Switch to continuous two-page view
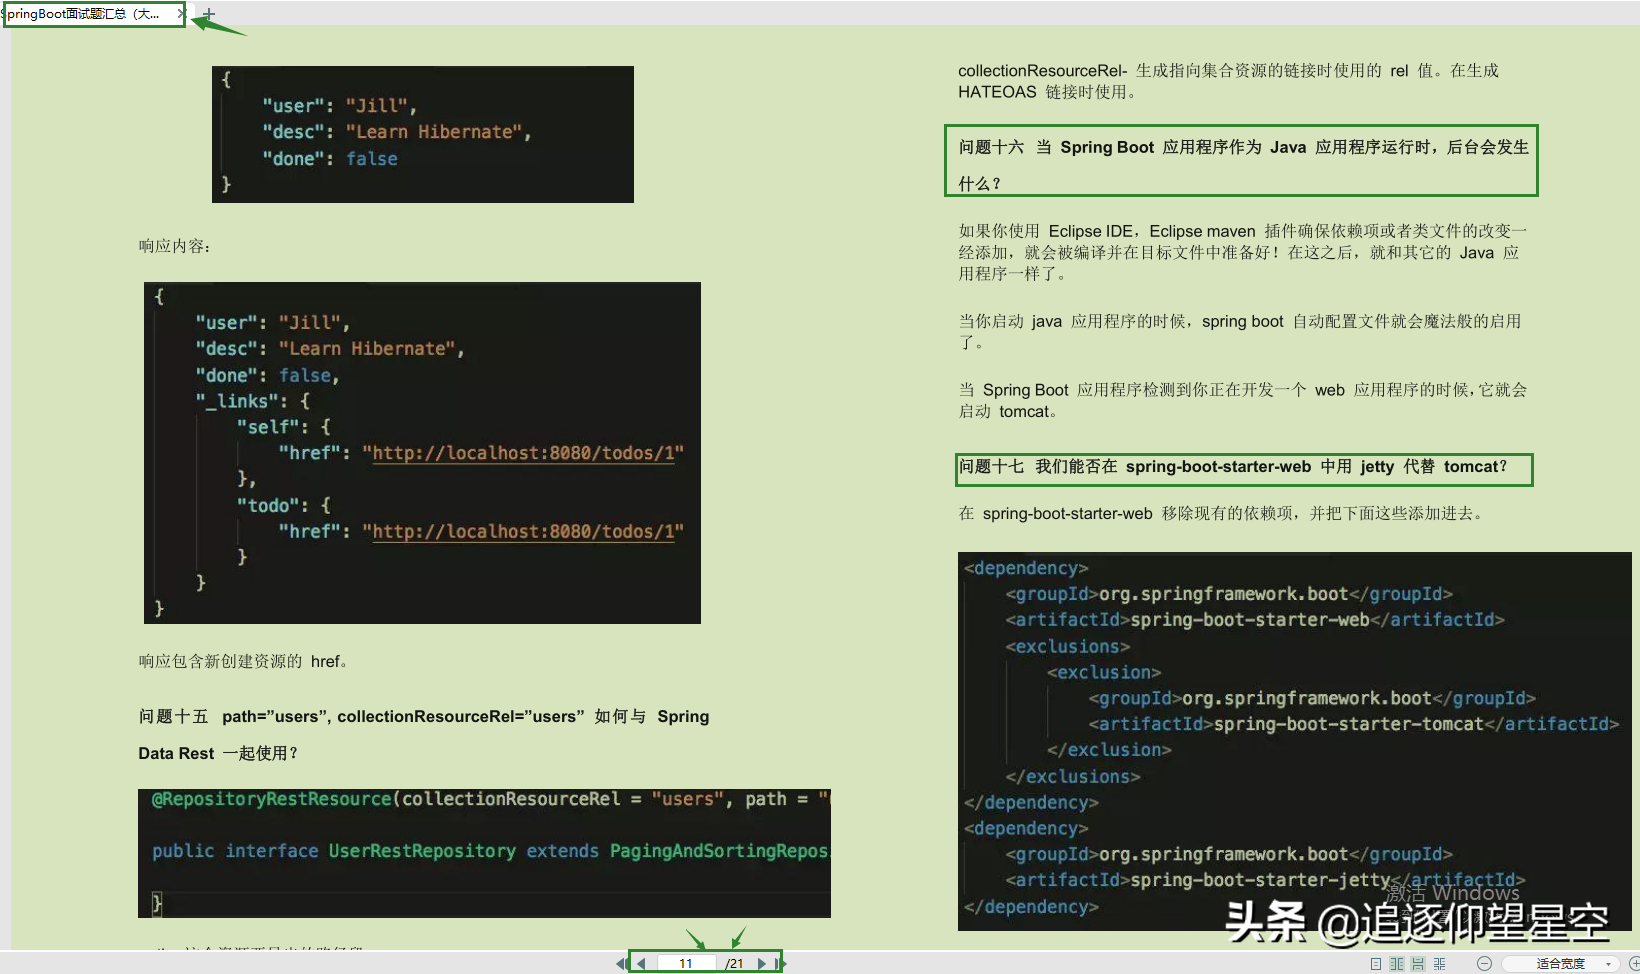This screenshot has height=974, width=1640. coord(1439,964)
